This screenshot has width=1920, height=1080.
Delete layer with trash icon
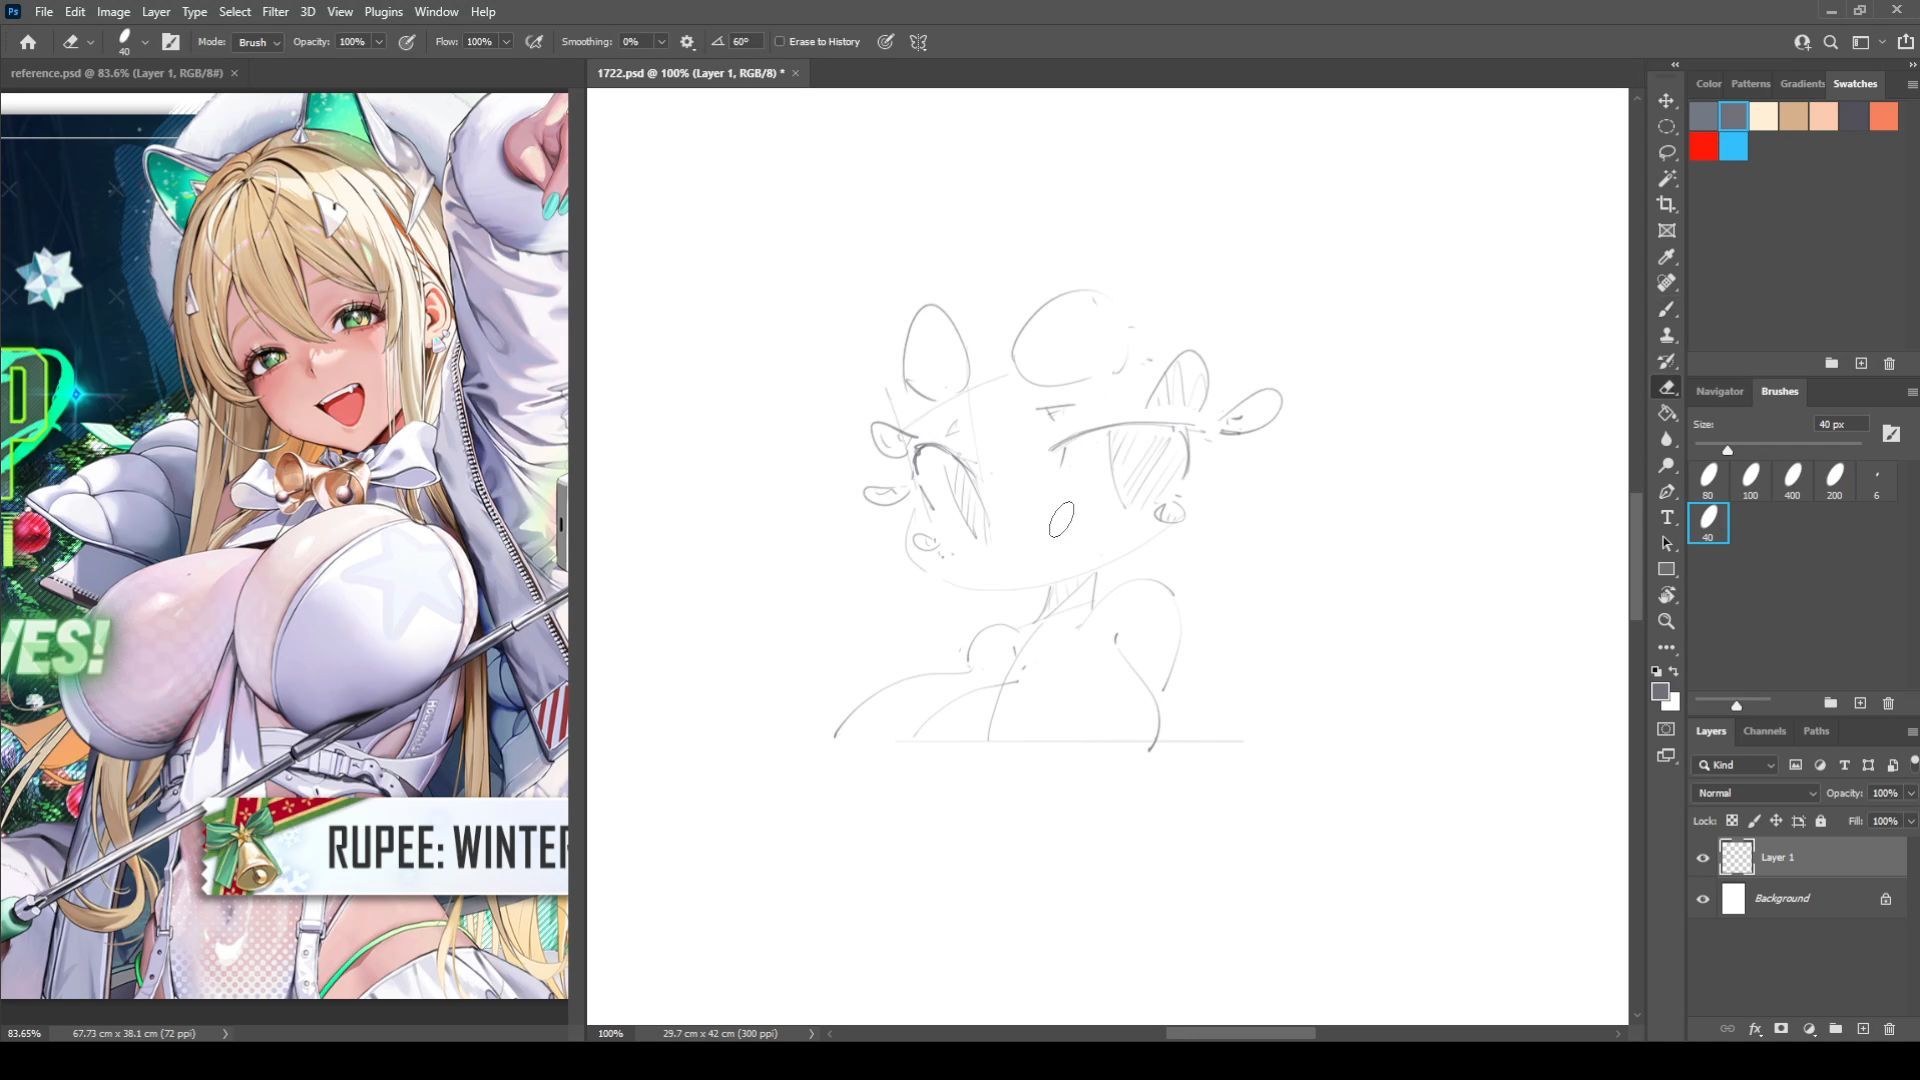pyautogui.click(x=1889, y=1028)
